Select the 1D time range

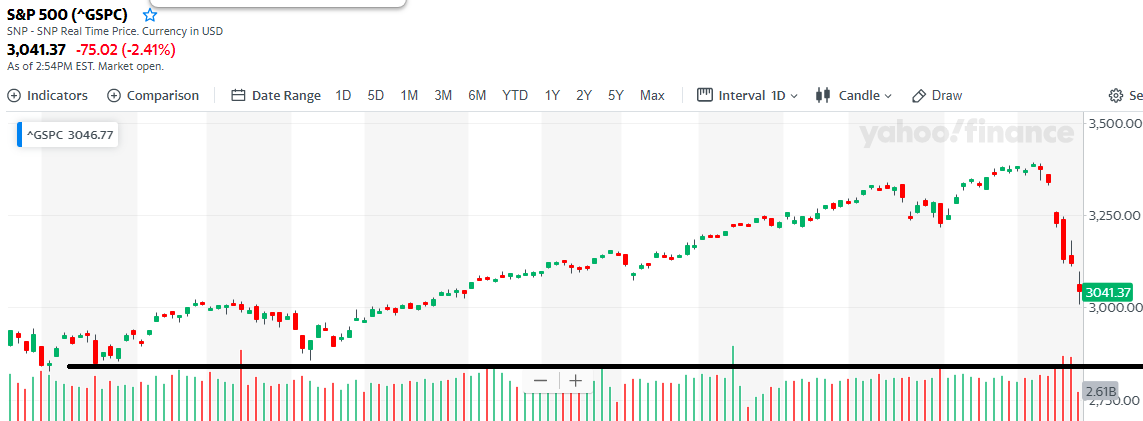(x=343, y=95)
